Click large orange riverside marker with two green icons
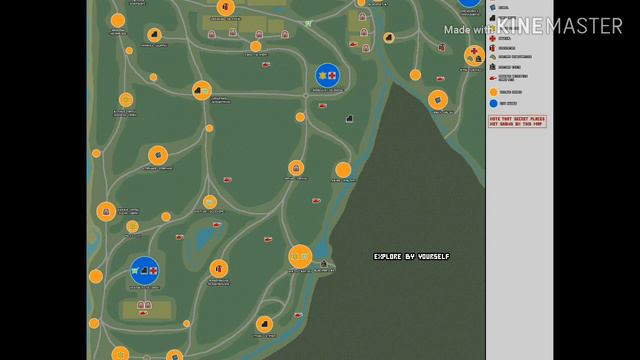Screen dimensions: 640x360 click(x=300, y=257)
